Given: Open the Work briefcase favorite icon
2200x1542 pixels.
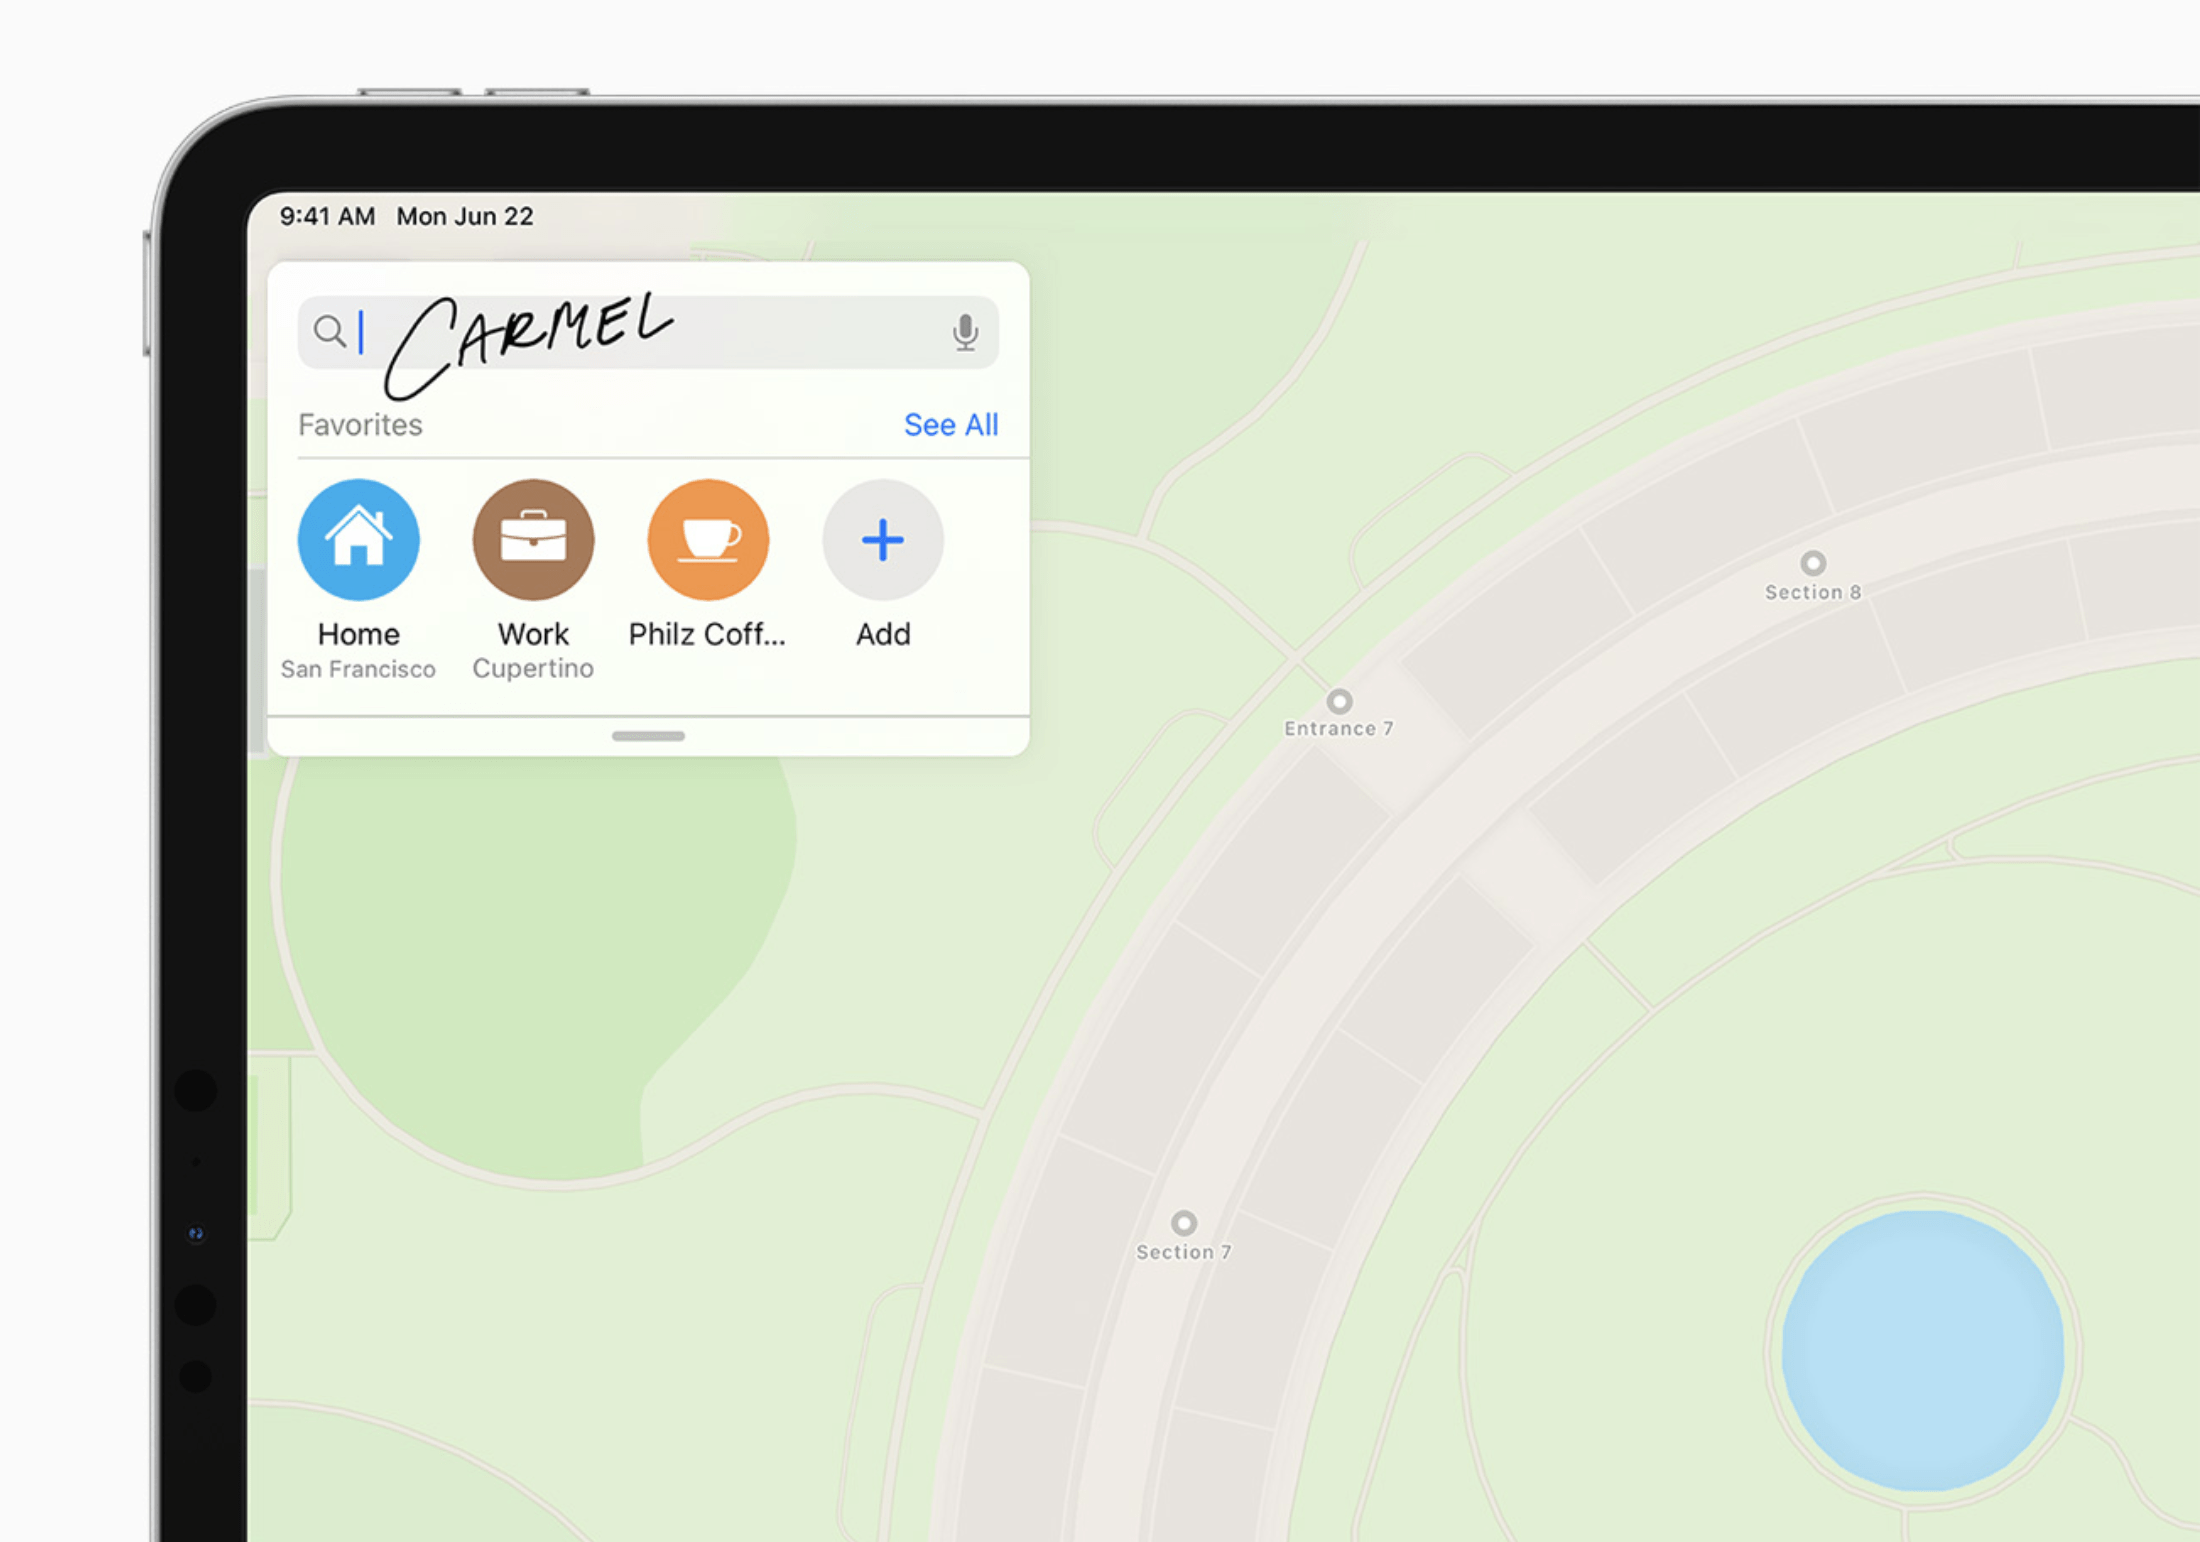Looking at the screenshot, I should pos(533,540).
